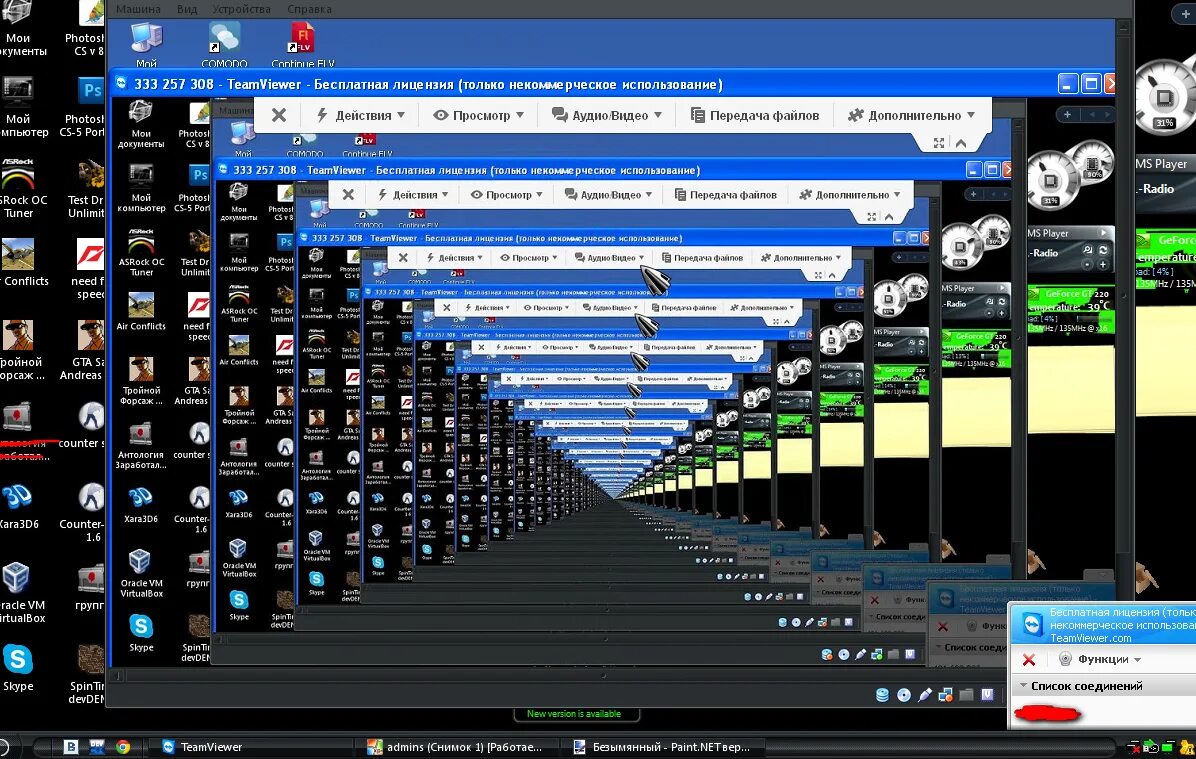Close session with X in outermost TeamViewer toolbar

[279, 115]
